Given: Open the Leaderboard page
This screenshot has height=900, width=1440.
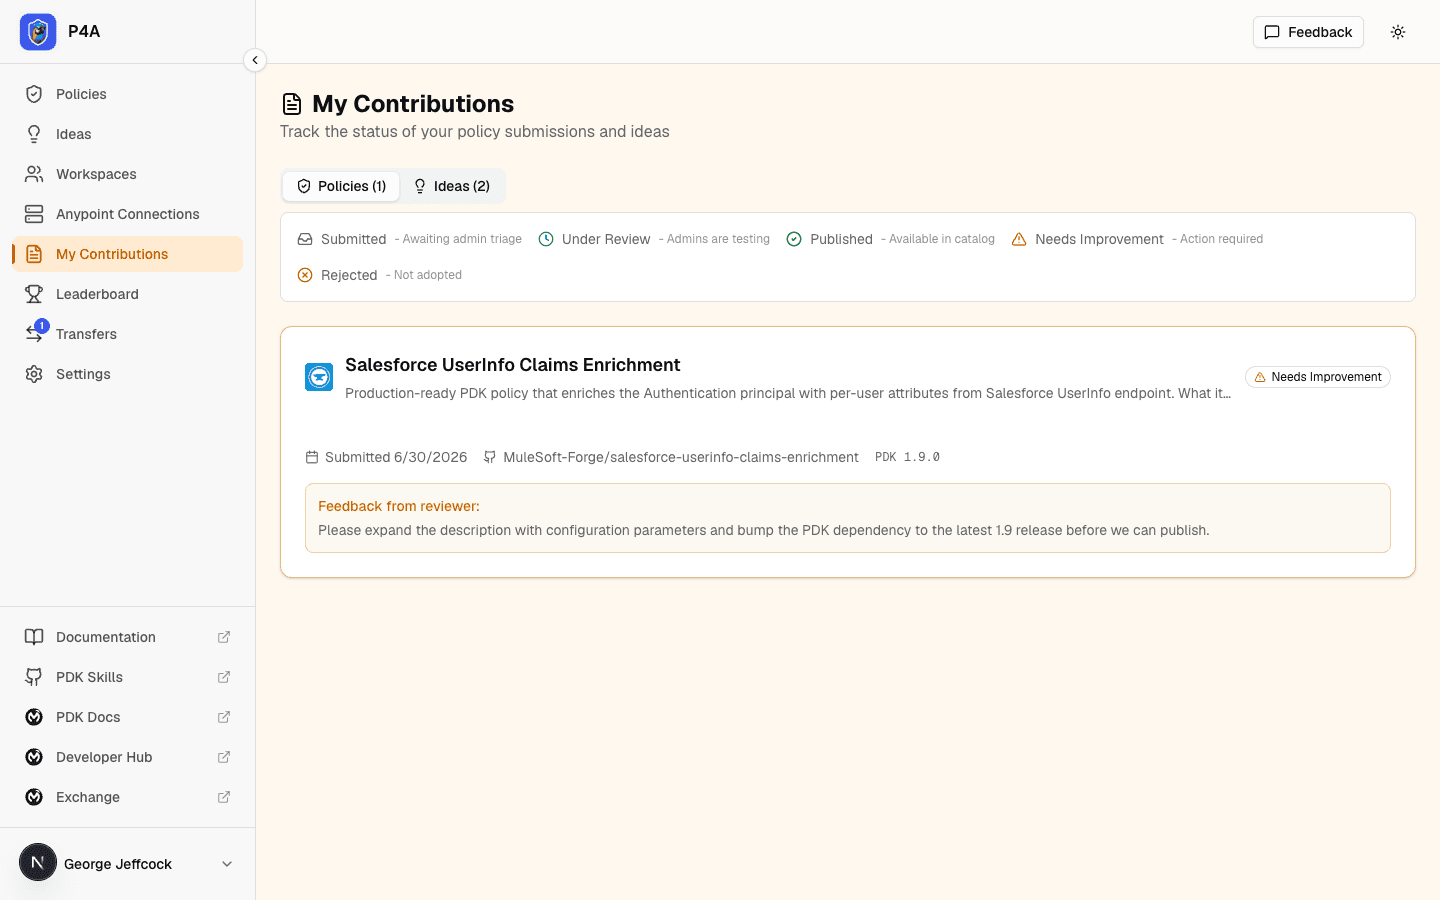Looking at the screenshot, I should [127, 294].
